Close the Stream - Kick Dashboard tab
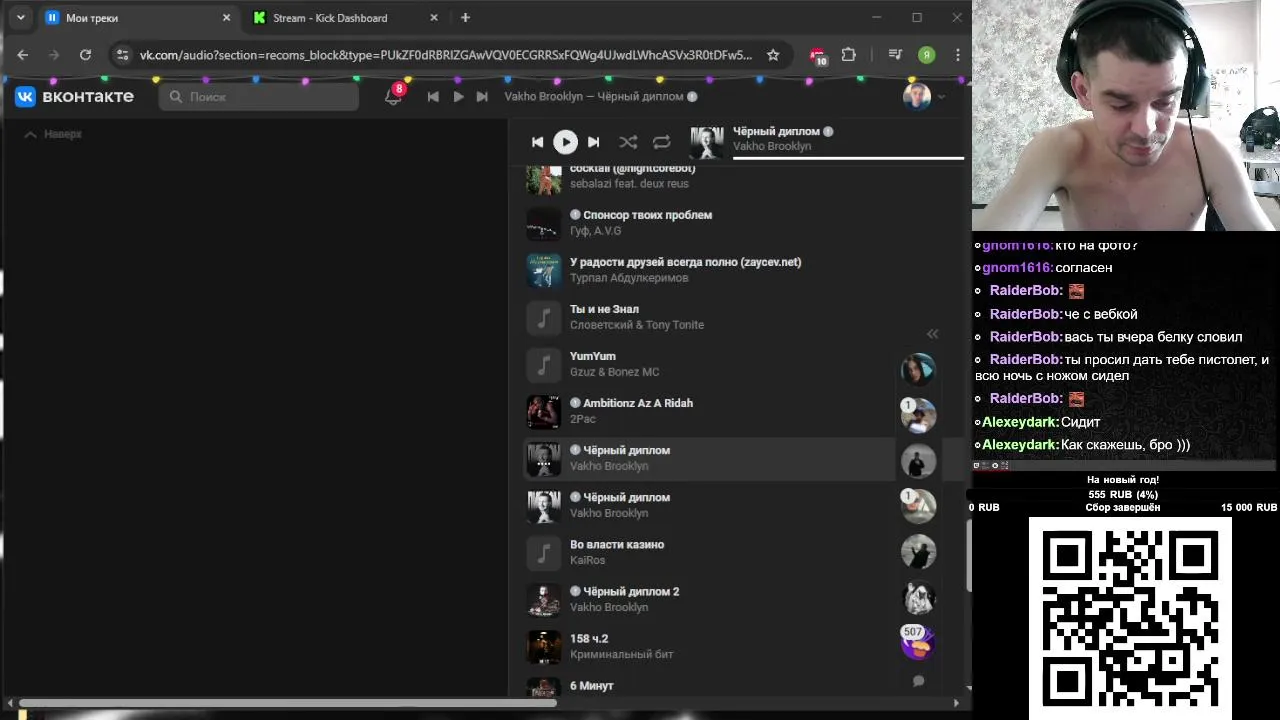Image resolution: width=1280 pixels, height=720 pixels. pyautogui.click(x=434, y=18)
